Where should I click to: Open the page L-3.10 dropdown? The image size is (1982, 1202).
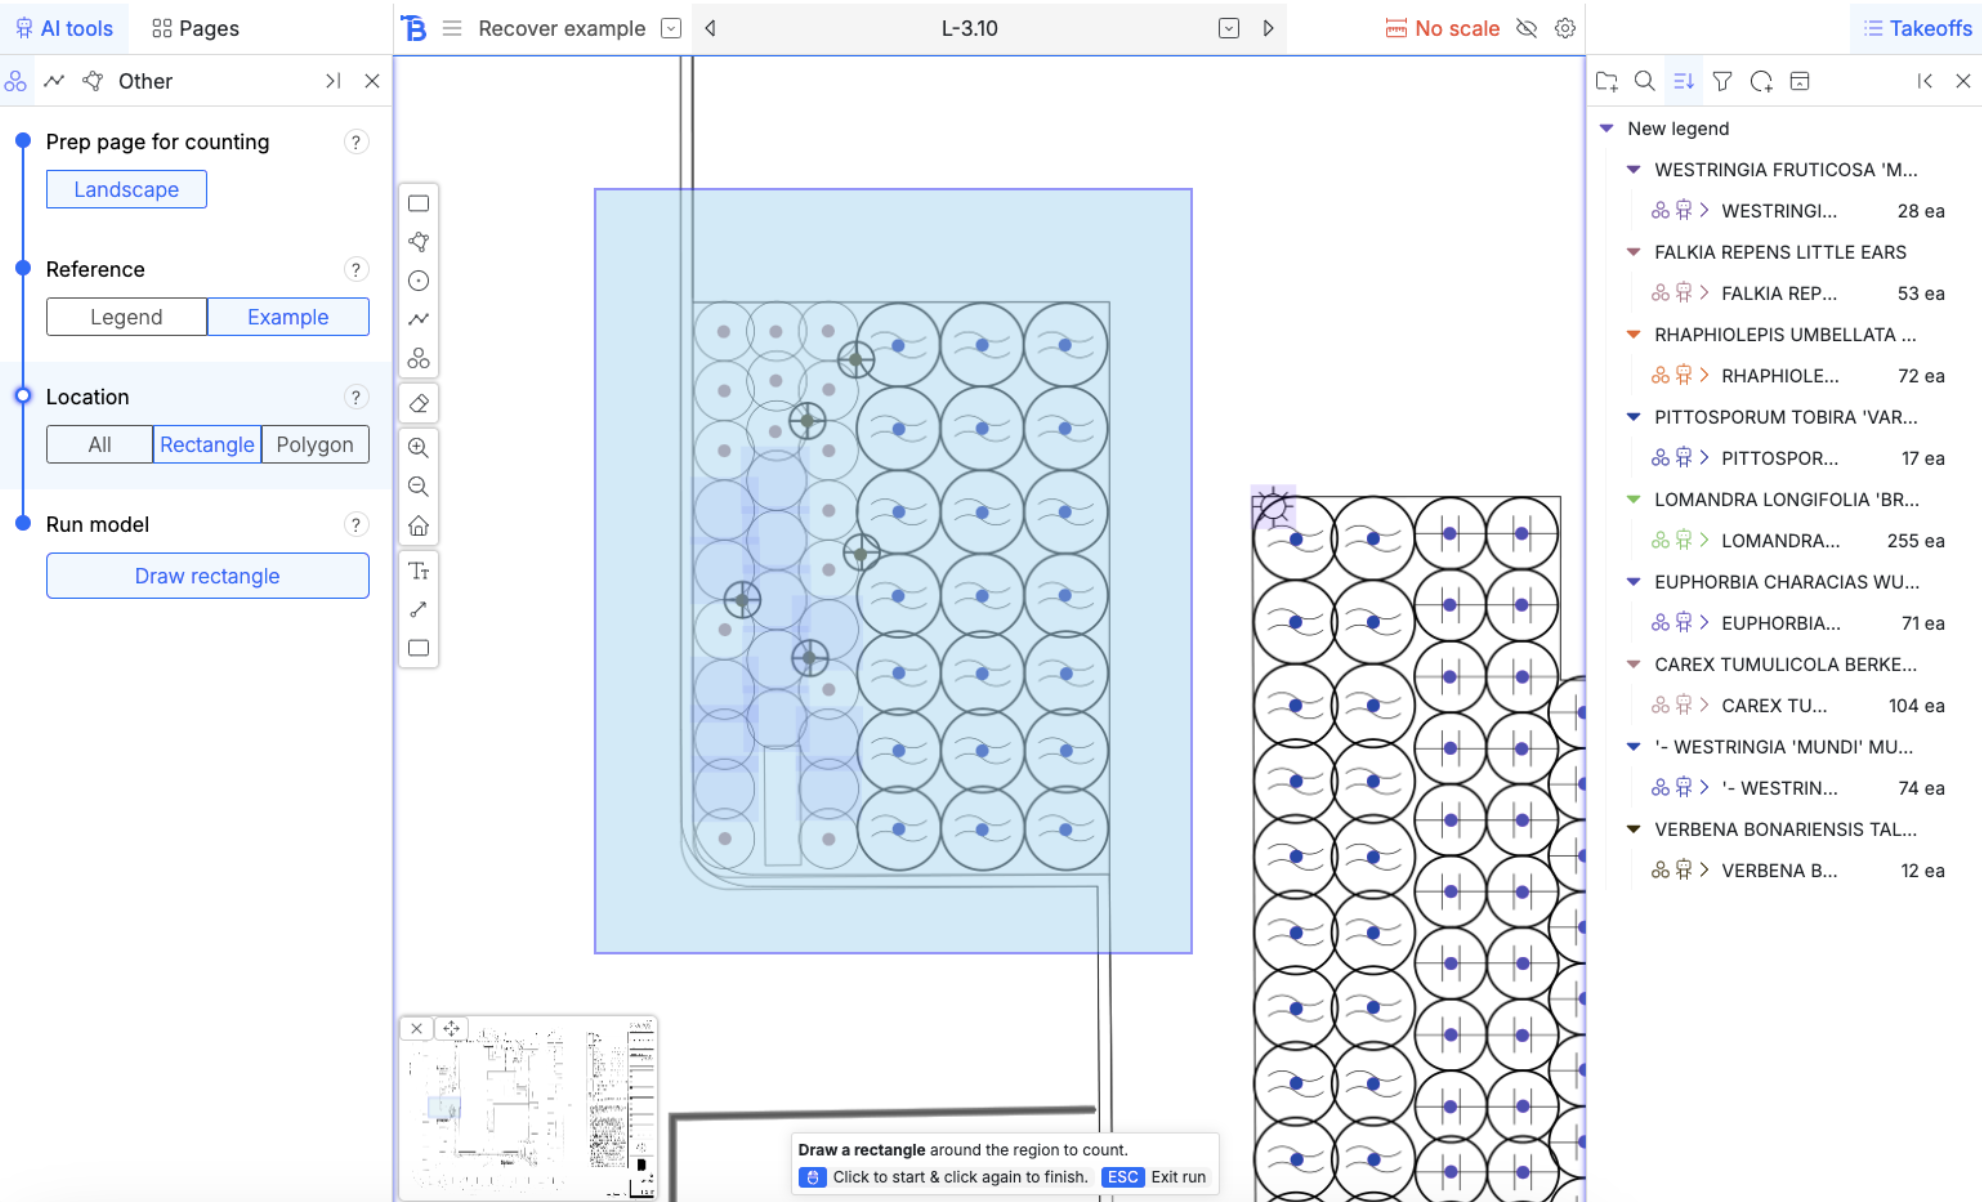tap(1229, 28)
